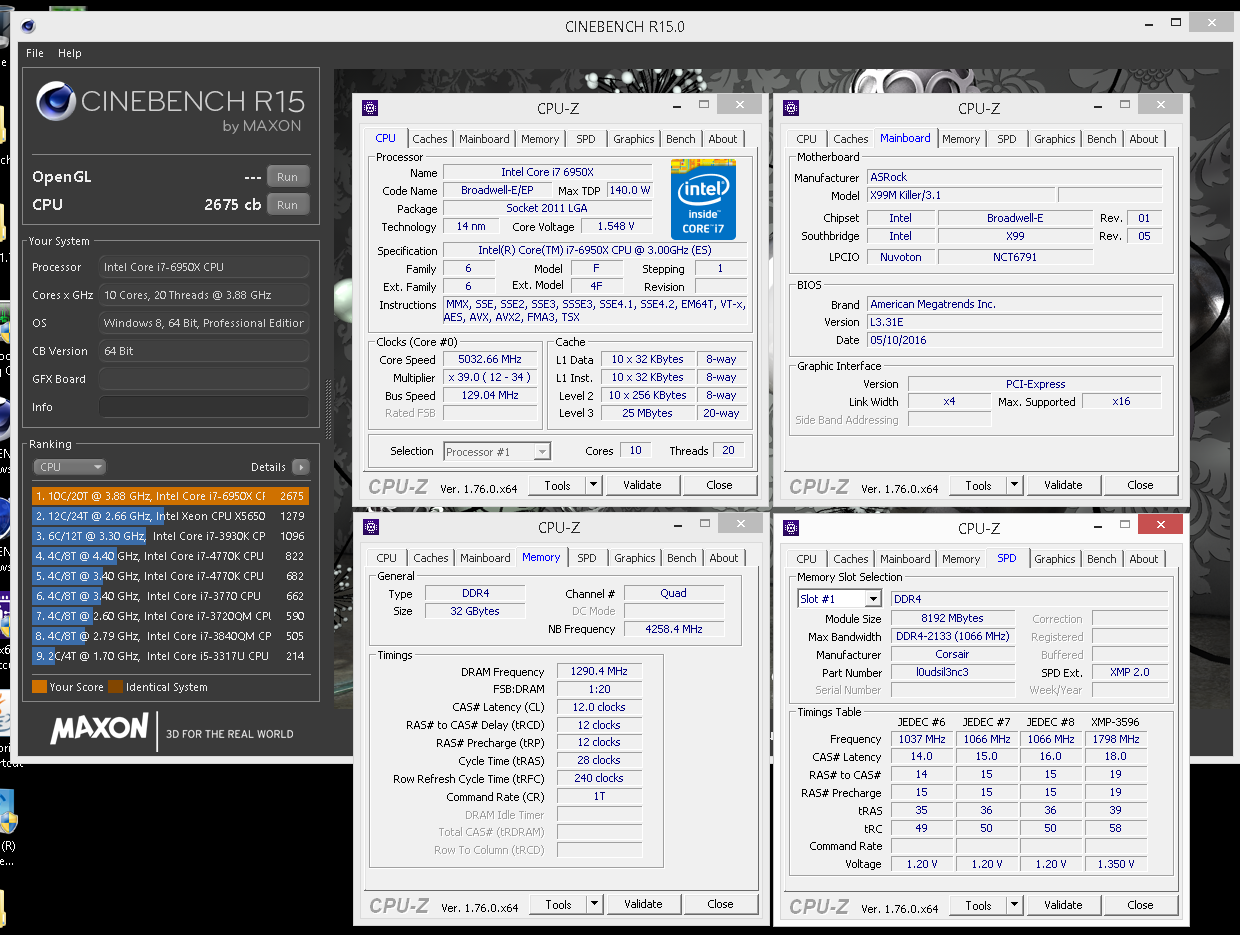Click the X99M Killer/3.1 model field

(960, 196)
